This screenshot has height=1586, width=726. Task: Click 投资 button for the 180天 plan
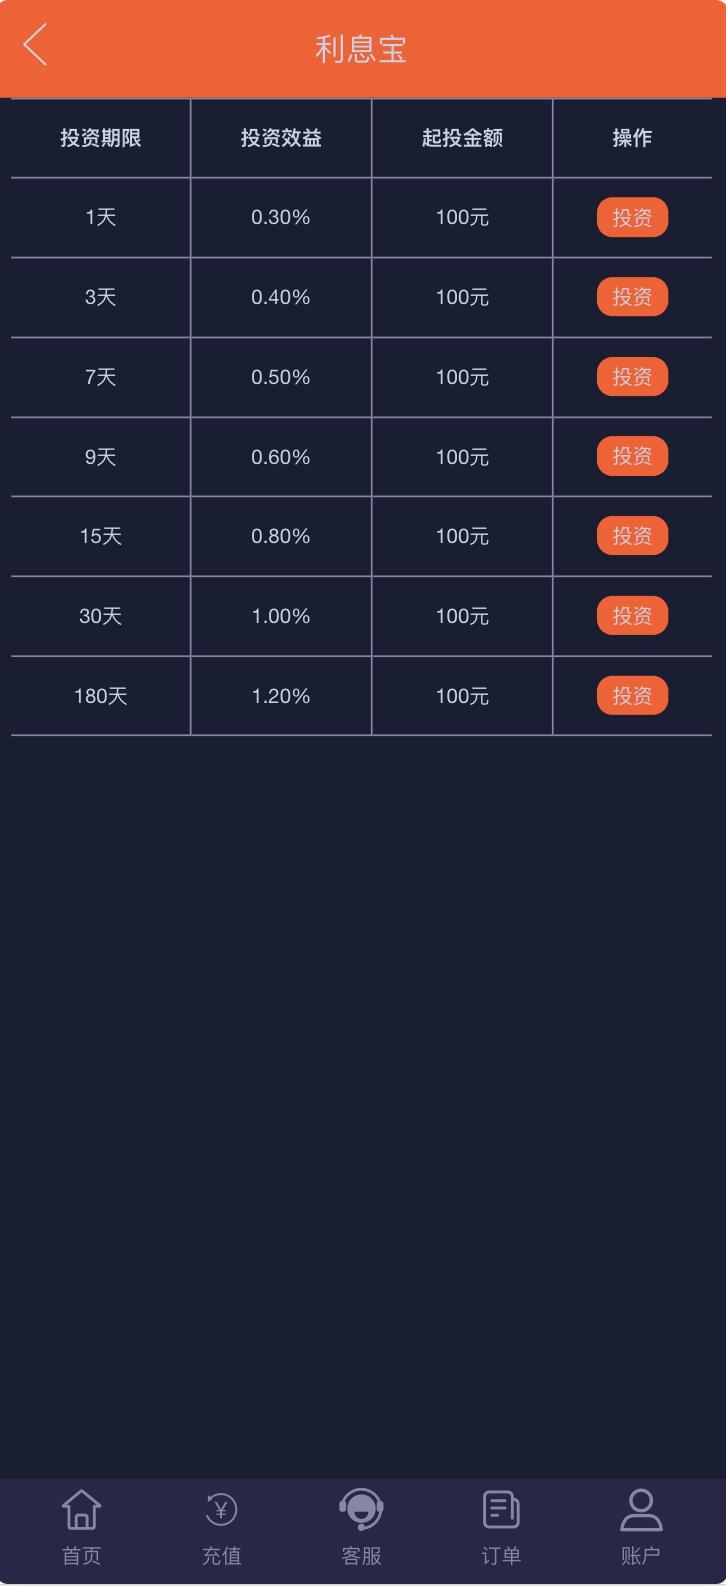[x=632, y=696]
